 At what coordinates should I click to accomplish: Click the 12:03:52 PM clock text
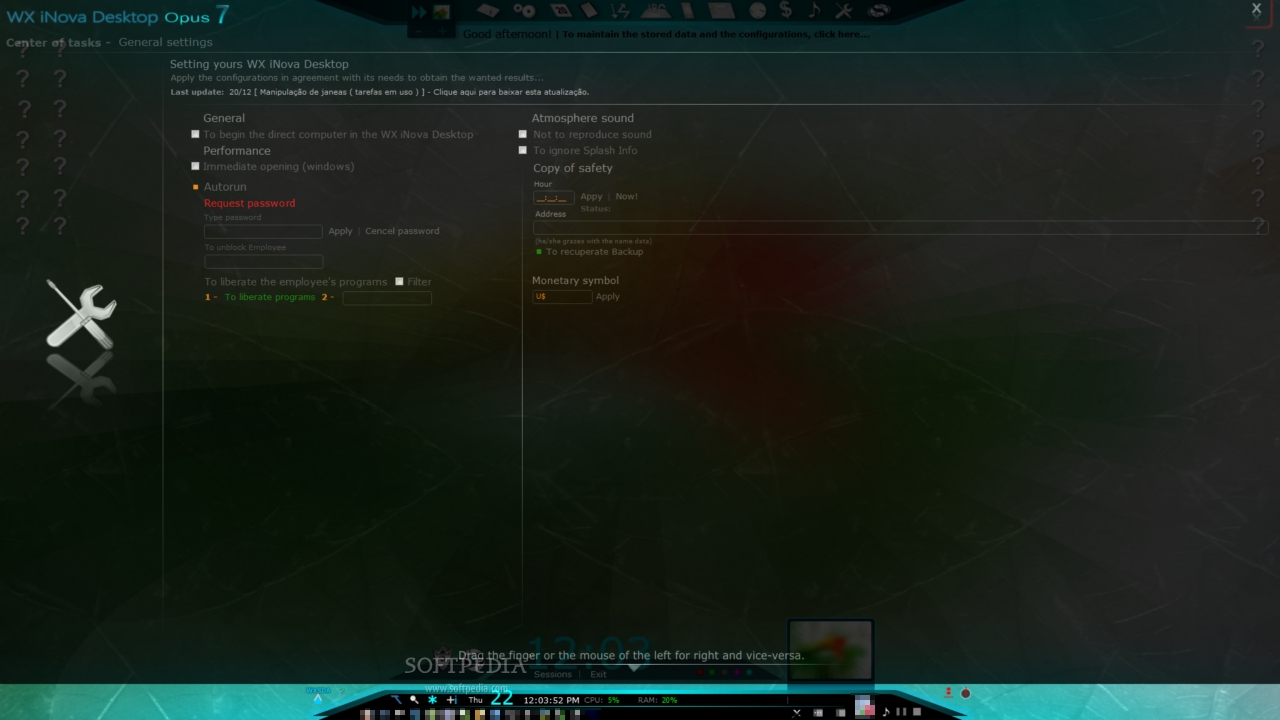[551, 700]
